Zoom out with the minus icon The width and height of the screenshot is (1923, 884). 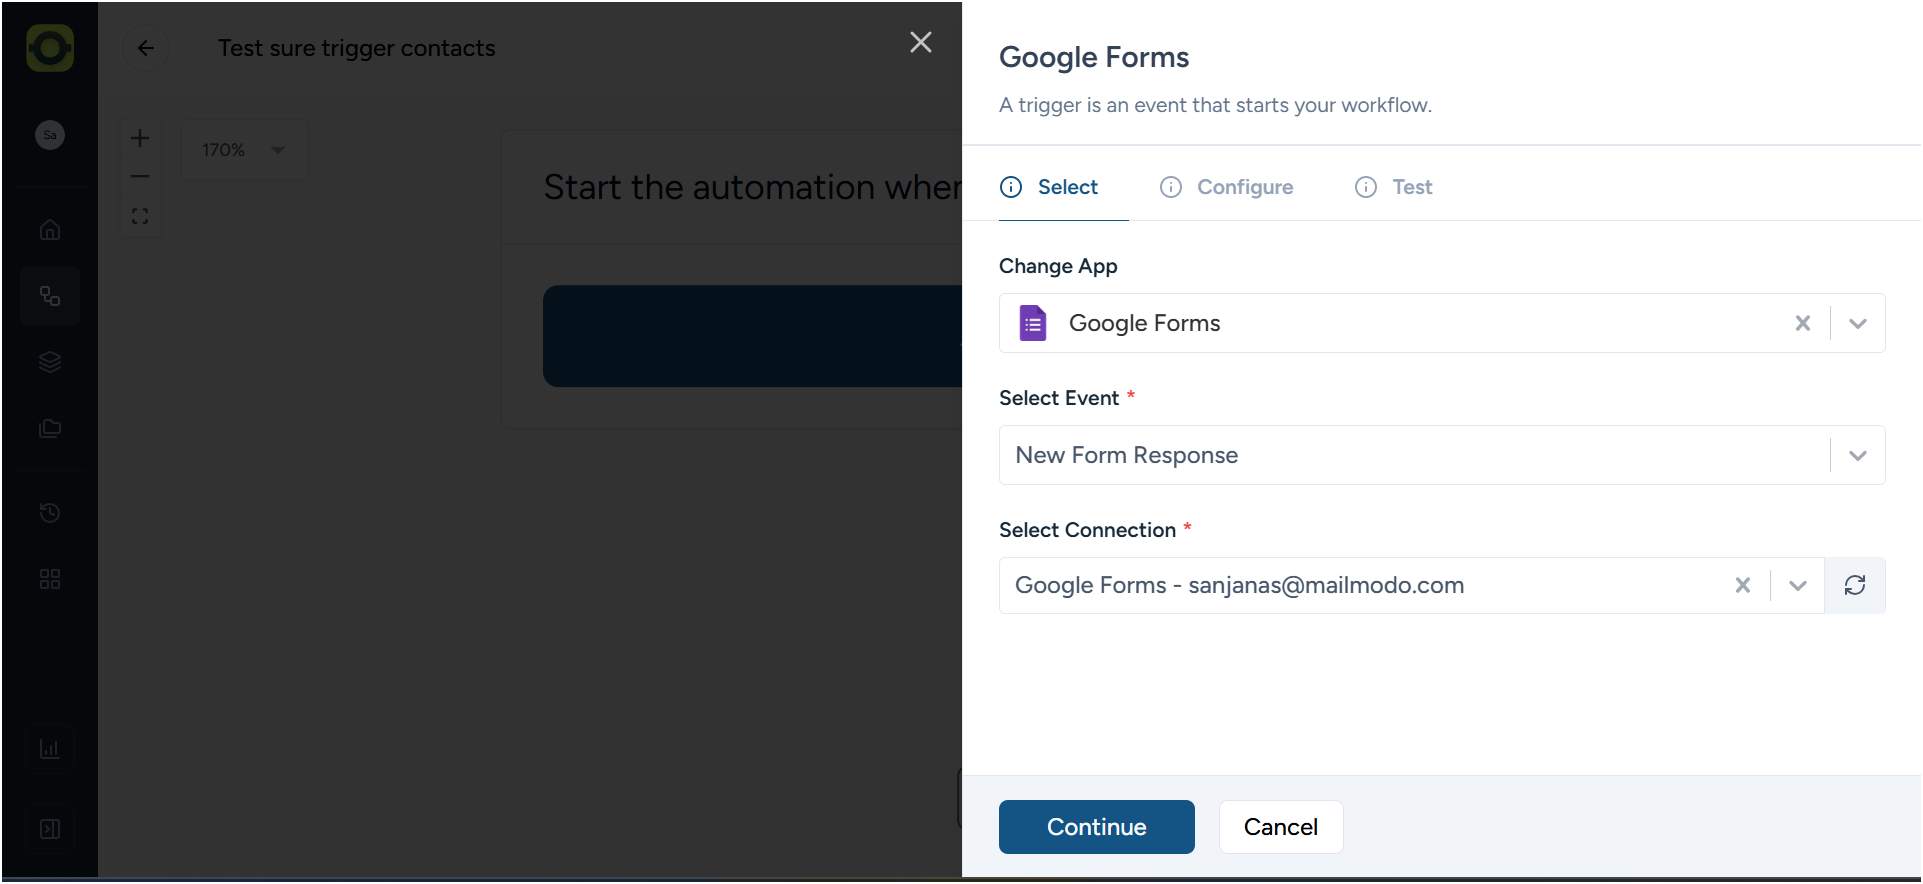140,176
